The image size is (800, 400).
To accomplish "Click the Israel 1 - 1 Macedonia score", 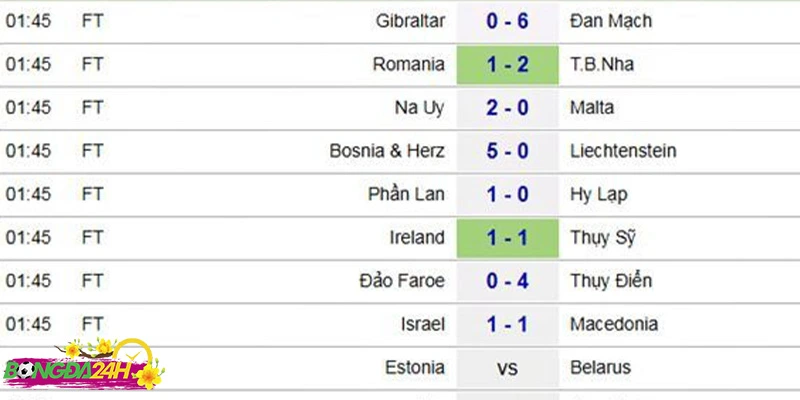I will click(507, 324).
